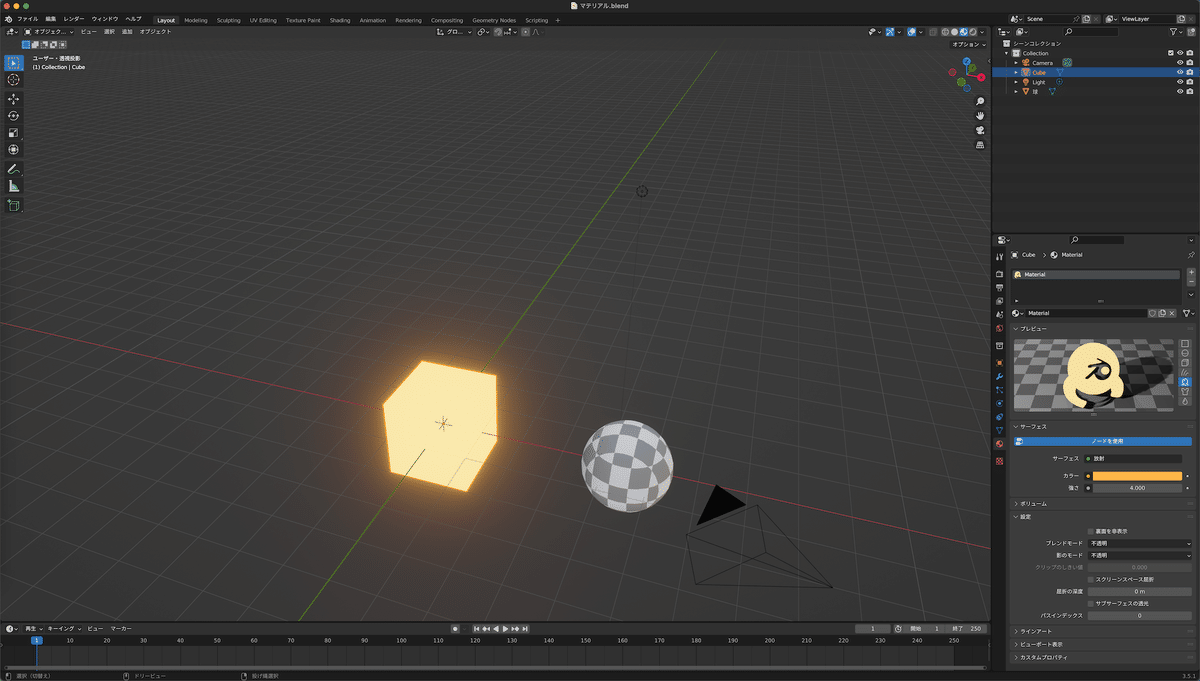Viewport: 1200px width, 681px height.
Task: Select the Annotate tool
Action: click(x=14, y=169)
